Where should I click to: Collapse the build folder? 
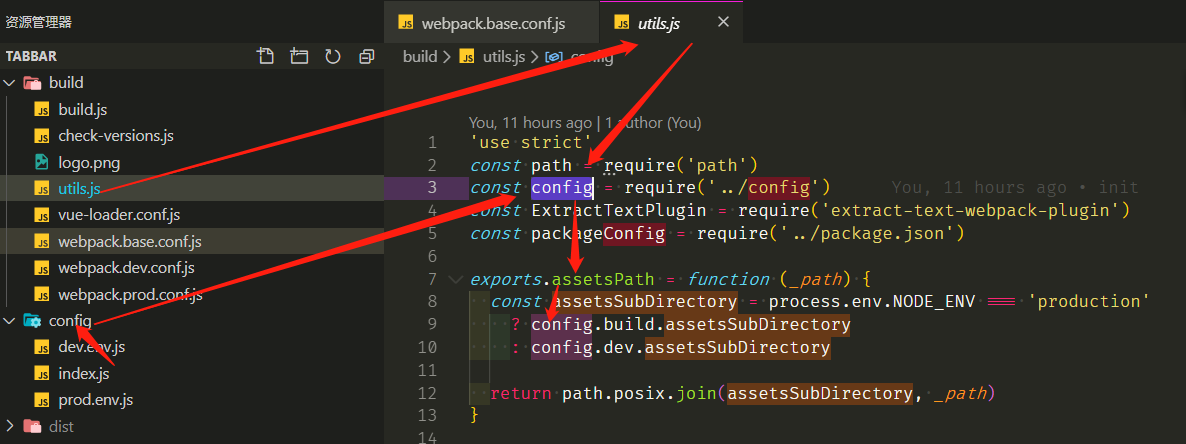(8, 82)
